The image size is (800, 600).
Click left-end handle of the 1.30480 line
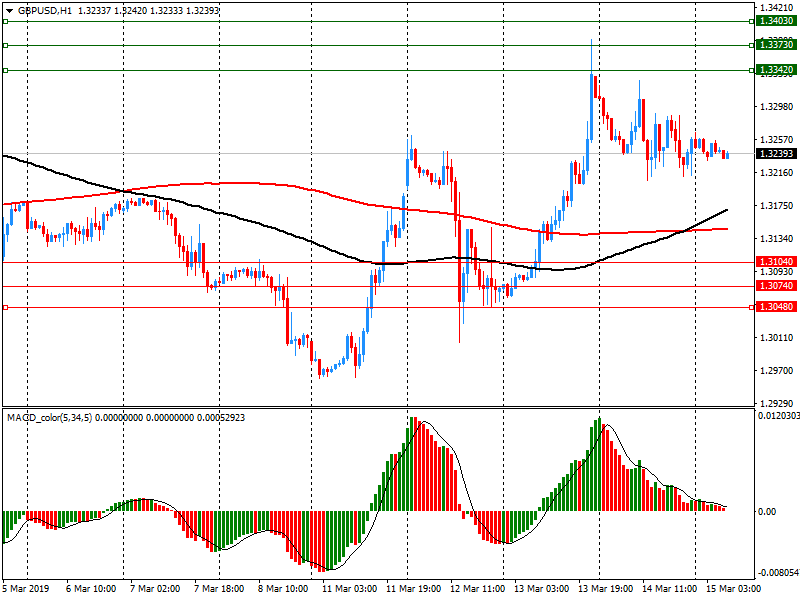pyautogui.click(x=6, y=307)
